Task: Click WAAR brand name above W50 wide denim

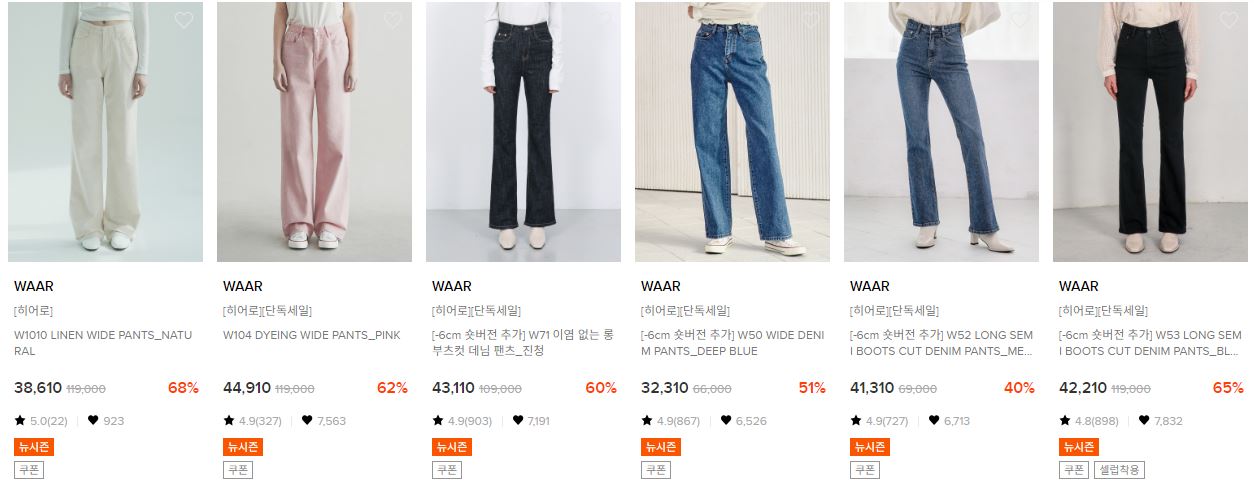Action: 661,286
